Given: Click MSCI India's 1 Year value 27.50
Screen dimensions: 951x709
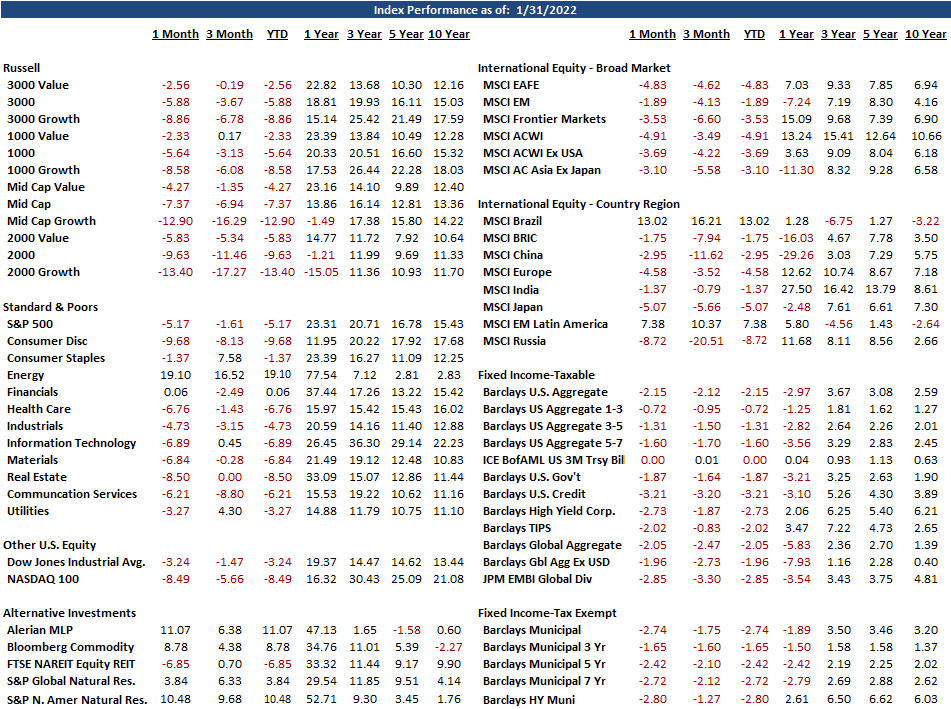Looking at the screenshot, I should [796, 290].
